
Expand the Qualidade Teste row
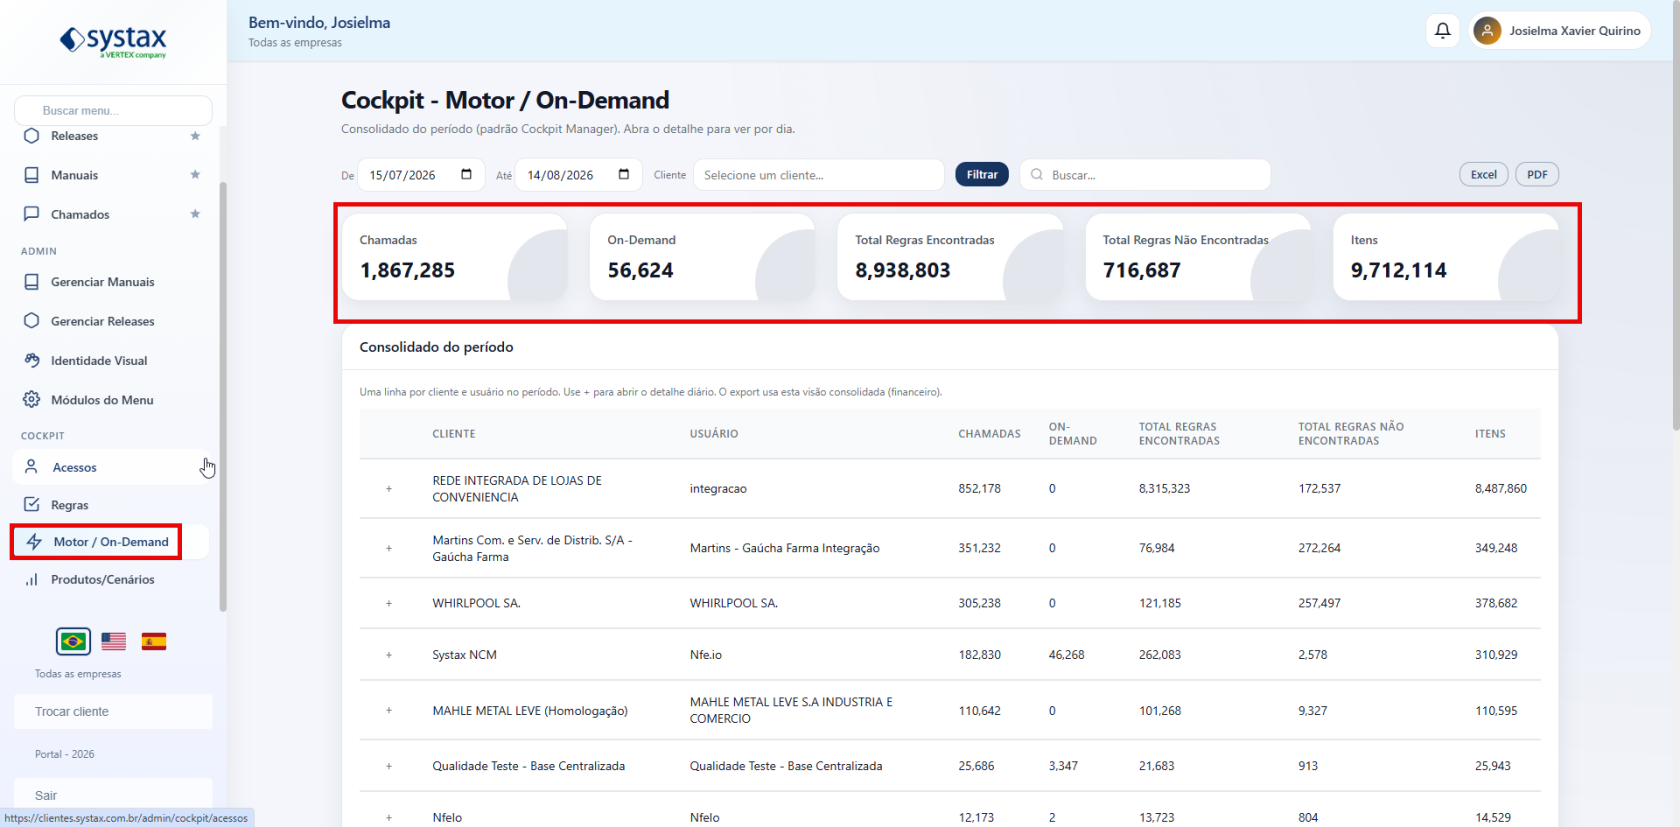pyautogui.click(x=389, y=766)
